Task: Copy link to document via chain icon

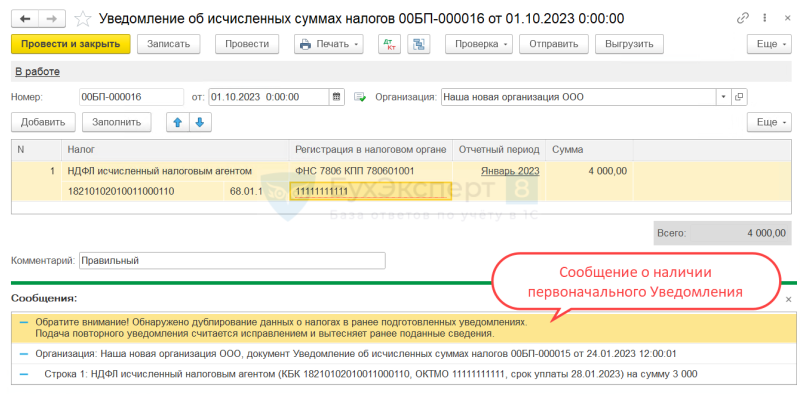Action: coord(742,18)
